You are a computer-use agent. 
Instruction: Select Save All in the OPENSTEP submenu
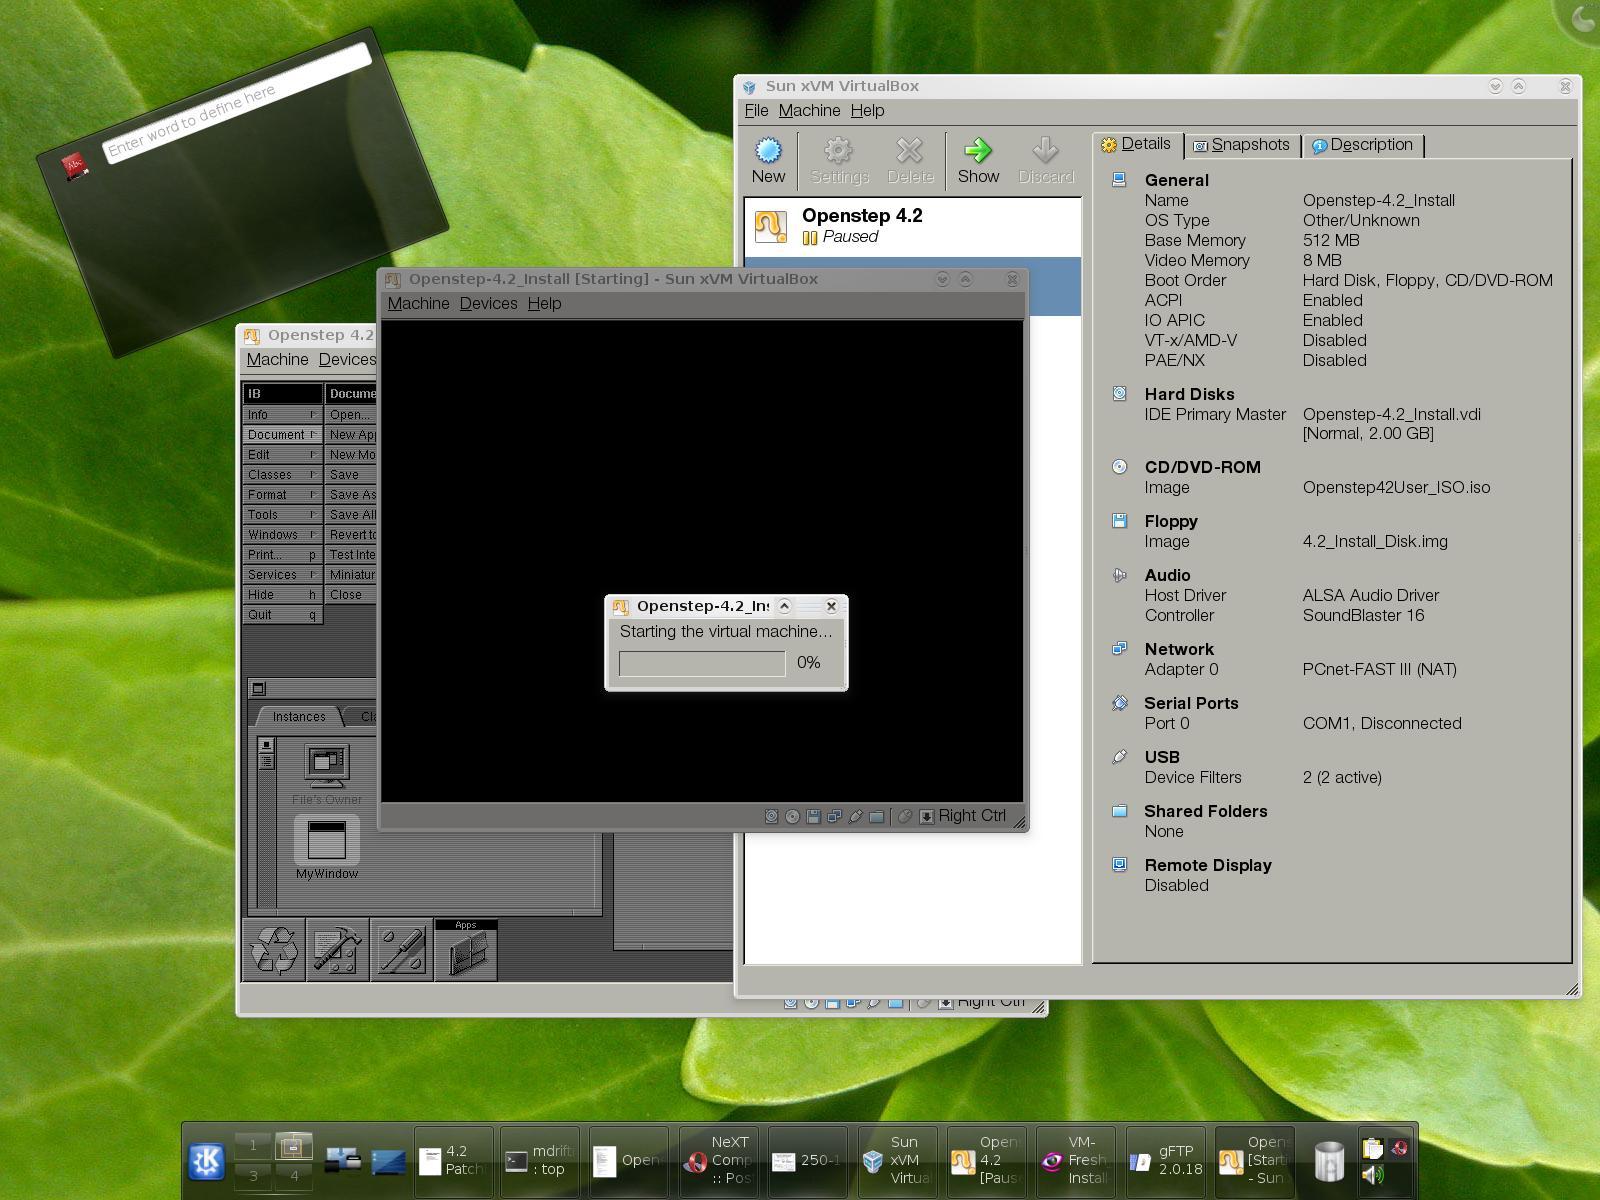(350, 514)
